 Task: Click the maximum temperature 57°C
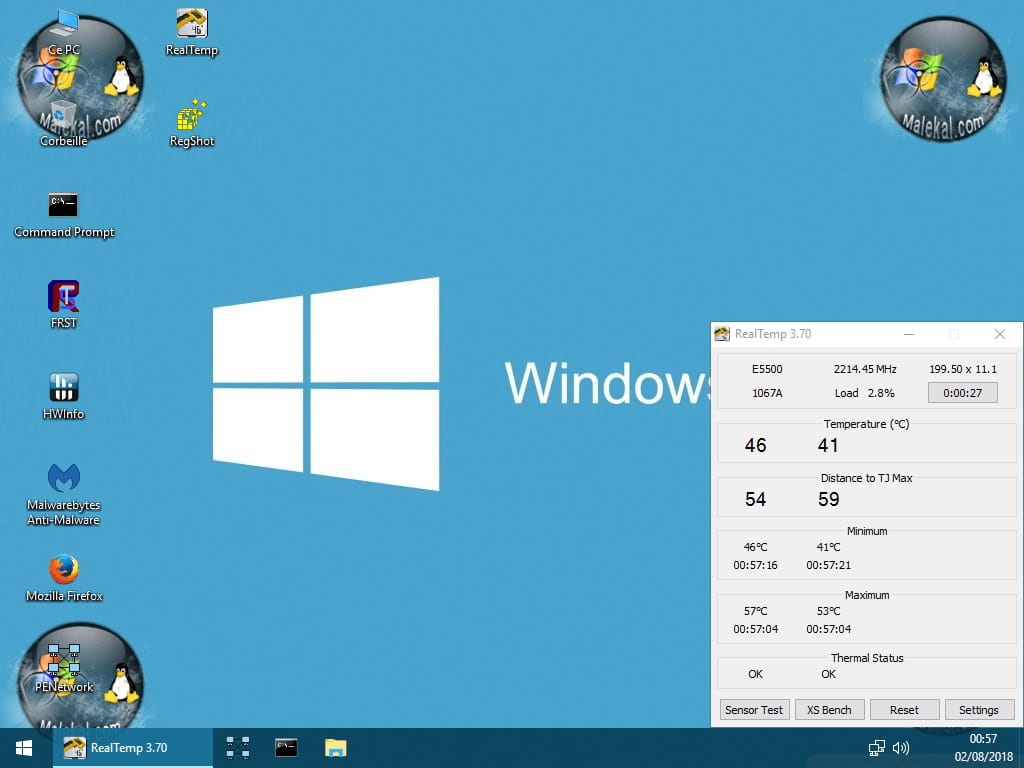click(756, 611)
